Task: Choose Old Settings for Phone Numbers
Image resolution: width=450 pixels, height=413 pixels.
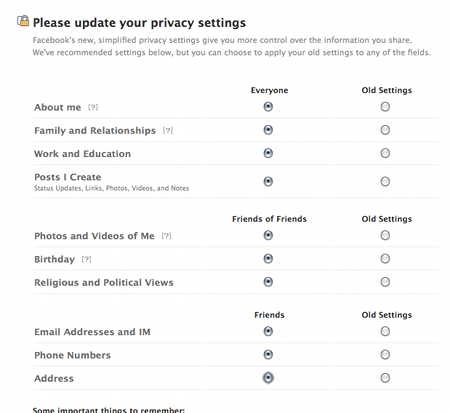Action: [385, 355]
